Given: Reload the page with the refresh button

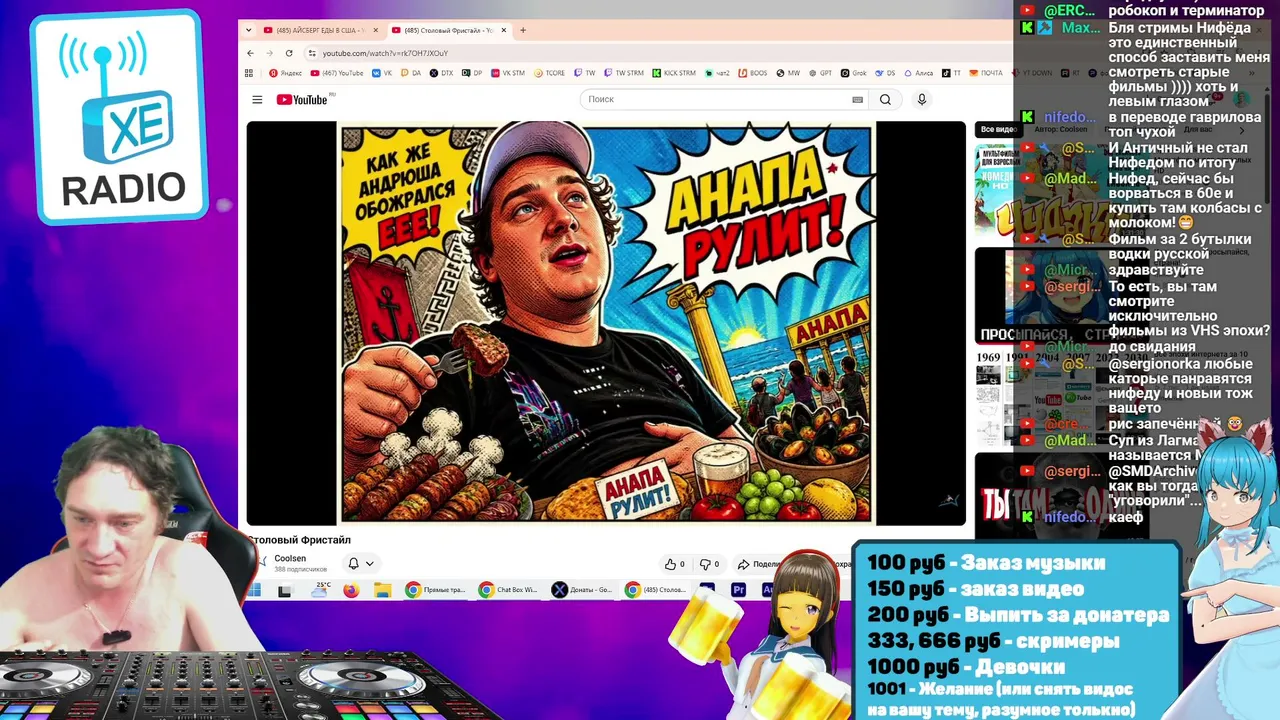Looking at the screenshot, I should (289, 53).
